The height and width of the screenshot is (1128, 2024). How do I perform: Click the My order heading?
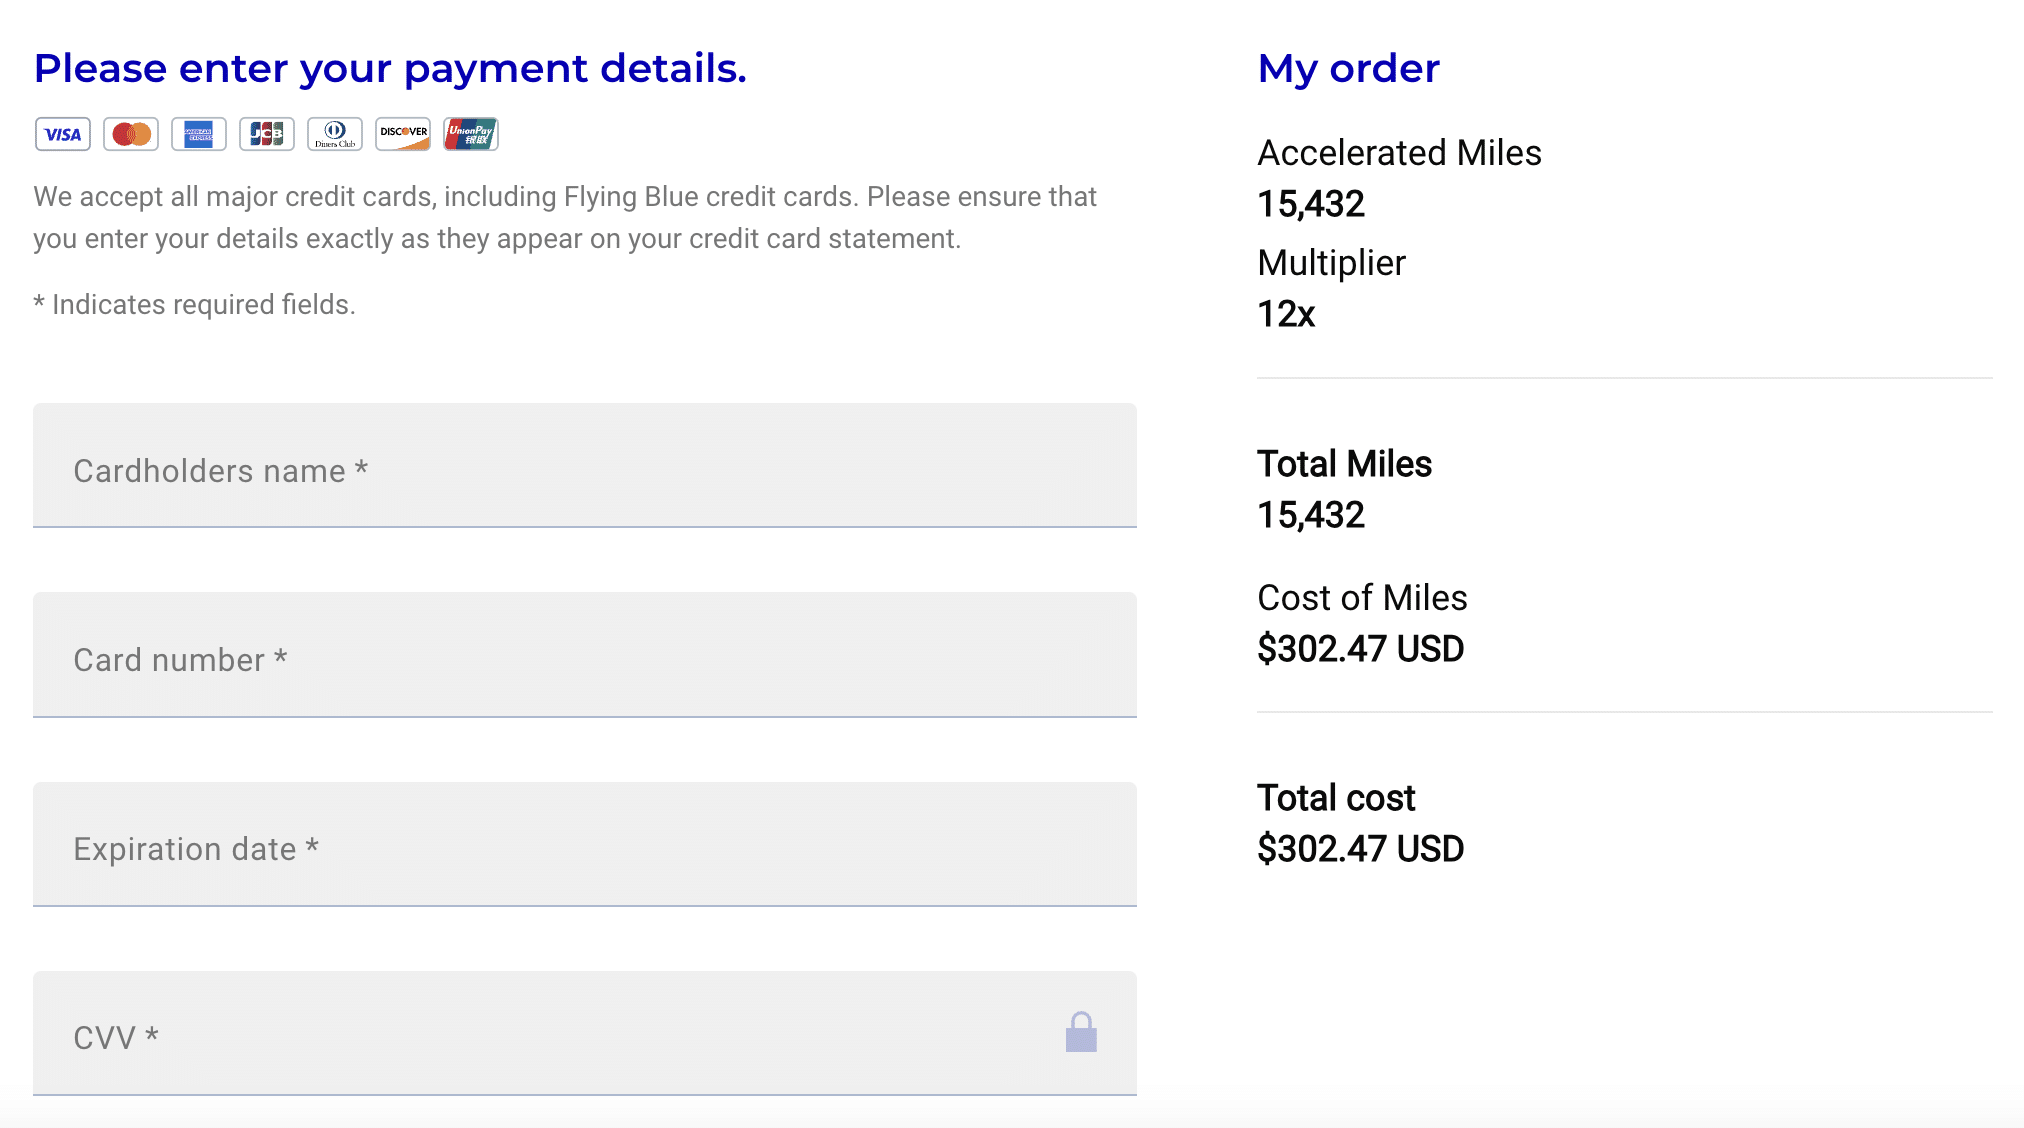(x=1348, y=69)
